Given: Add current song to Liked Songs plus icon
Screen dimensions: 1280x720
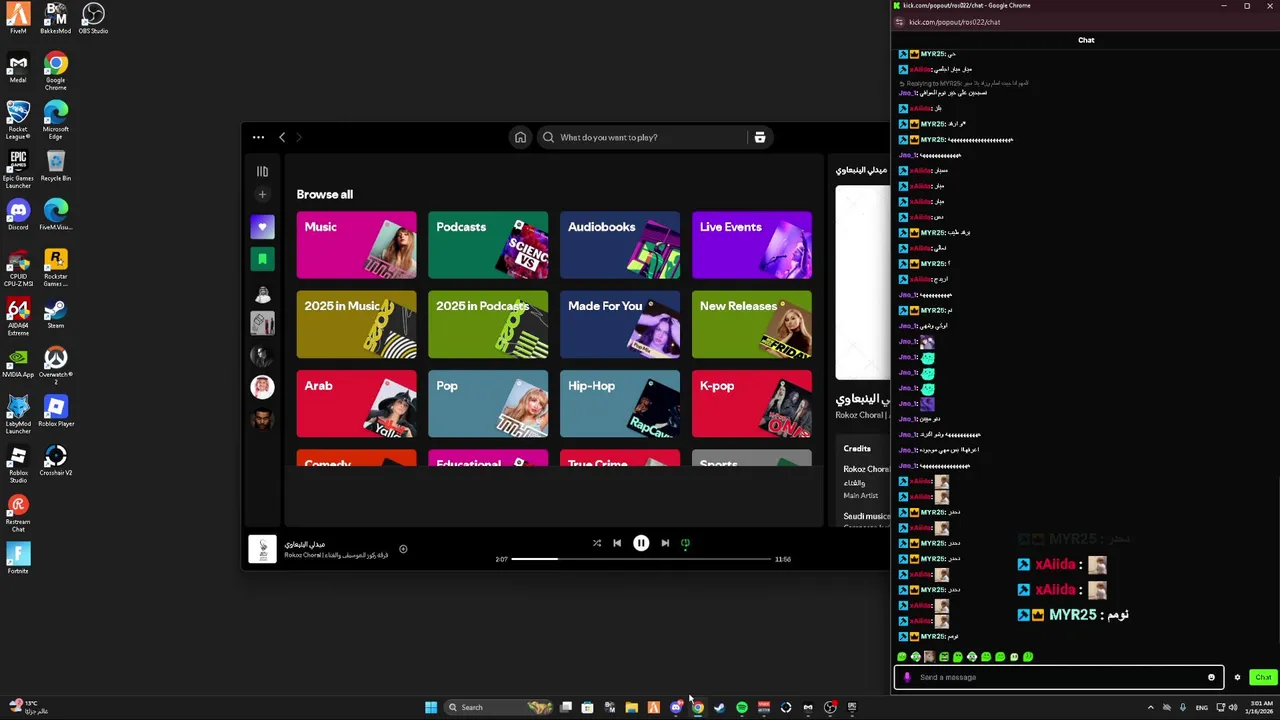Looking at the screenshot, I should (403, 549).
